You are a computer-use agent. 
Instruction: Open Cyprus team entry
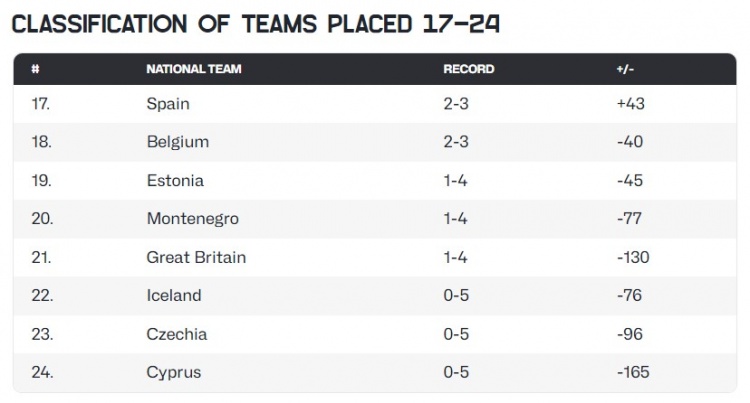click(x=174, y=372)
